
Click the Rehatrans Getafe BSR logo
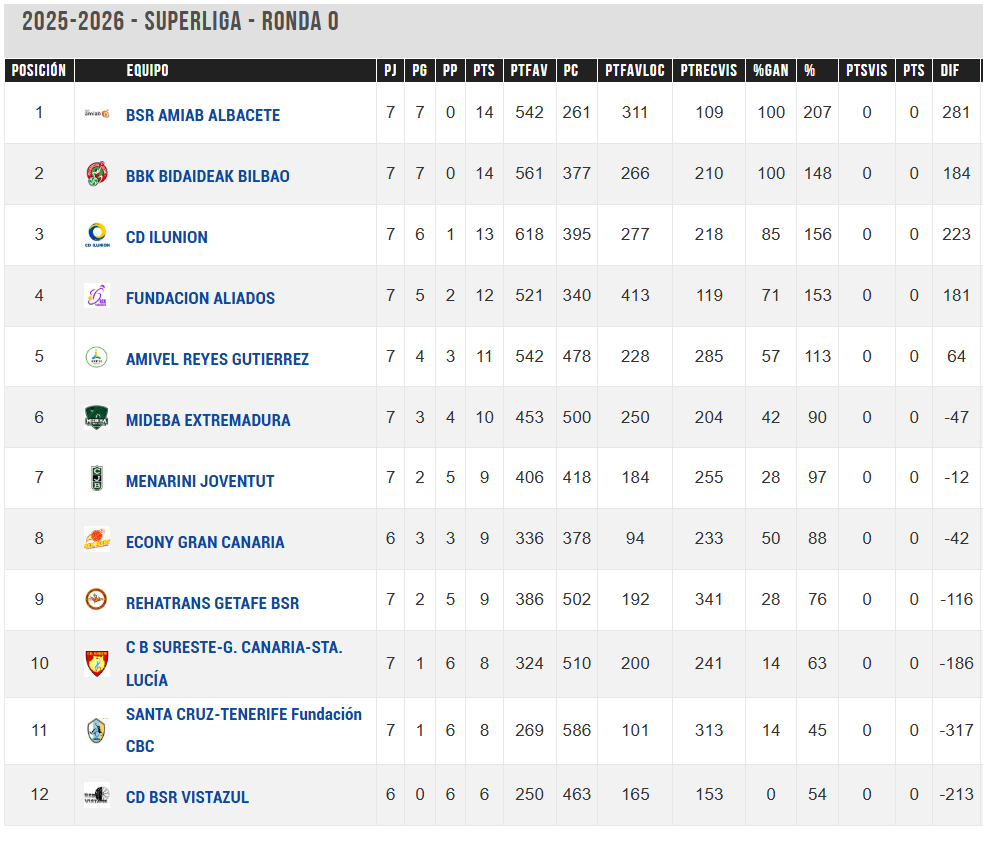97,601
